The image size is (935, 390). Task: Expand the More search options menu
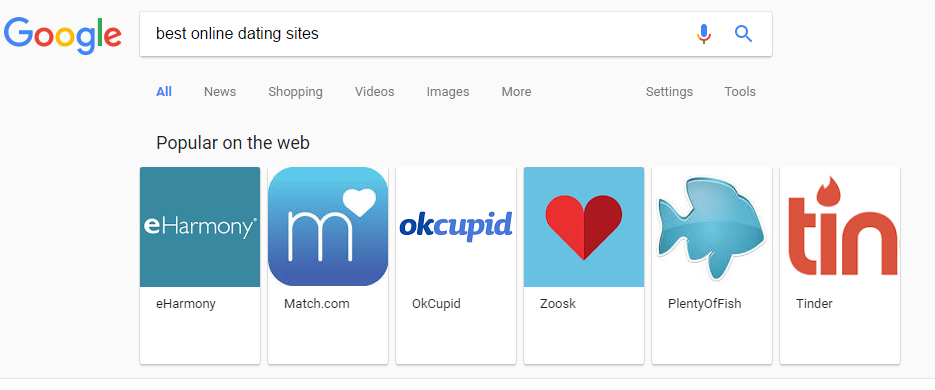click(516, 92)
